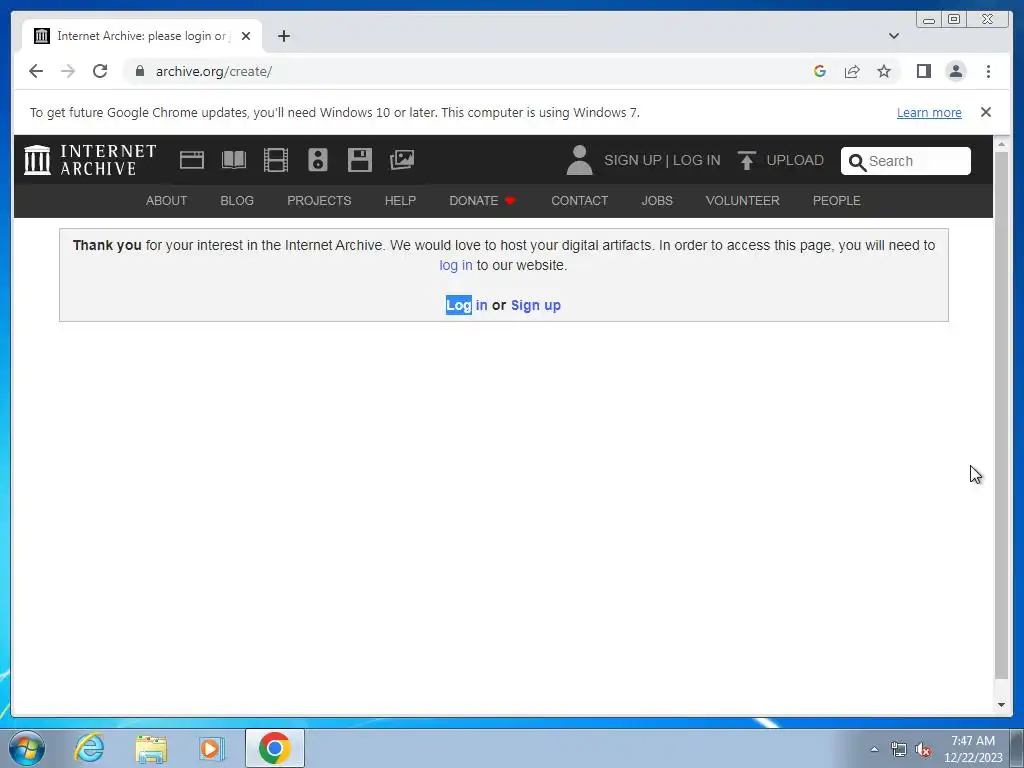Click the Google icon in address bar
The width and height of the screenshot is (1024, 768).
(x=820, y=71)
